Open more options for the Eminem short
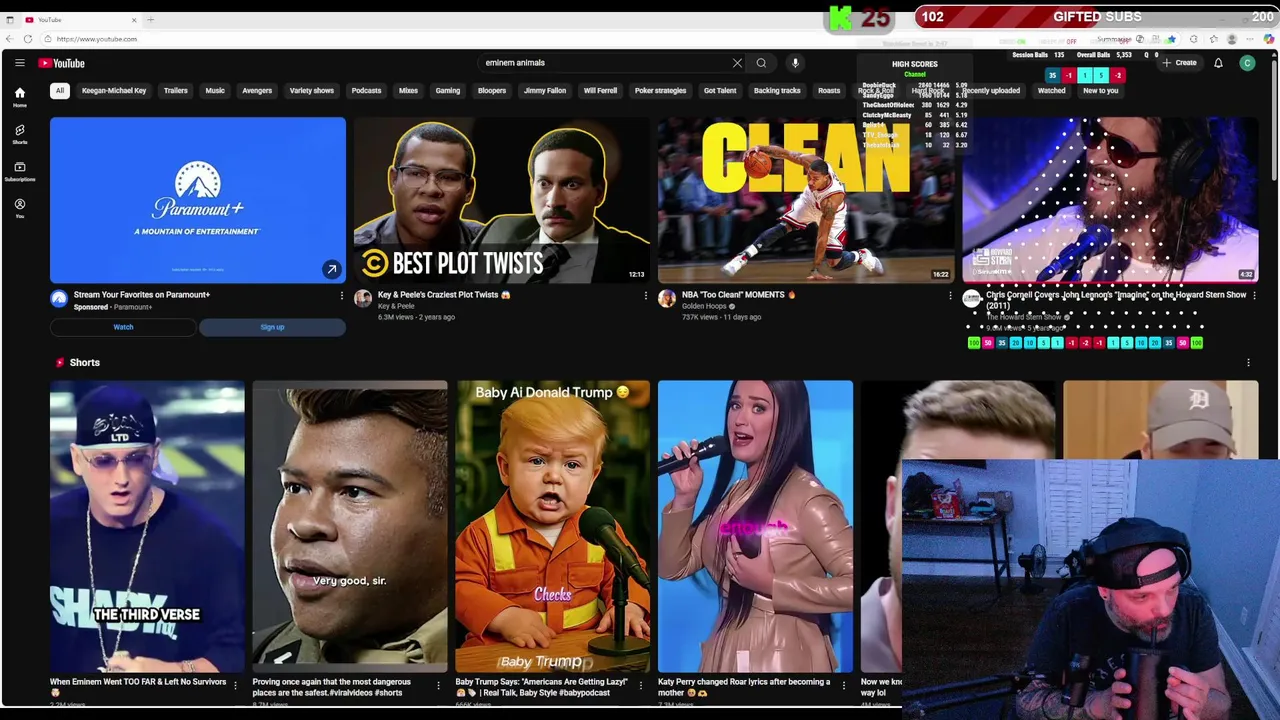The height and width of the screenshot is (720, 1280). pos(235,686)
